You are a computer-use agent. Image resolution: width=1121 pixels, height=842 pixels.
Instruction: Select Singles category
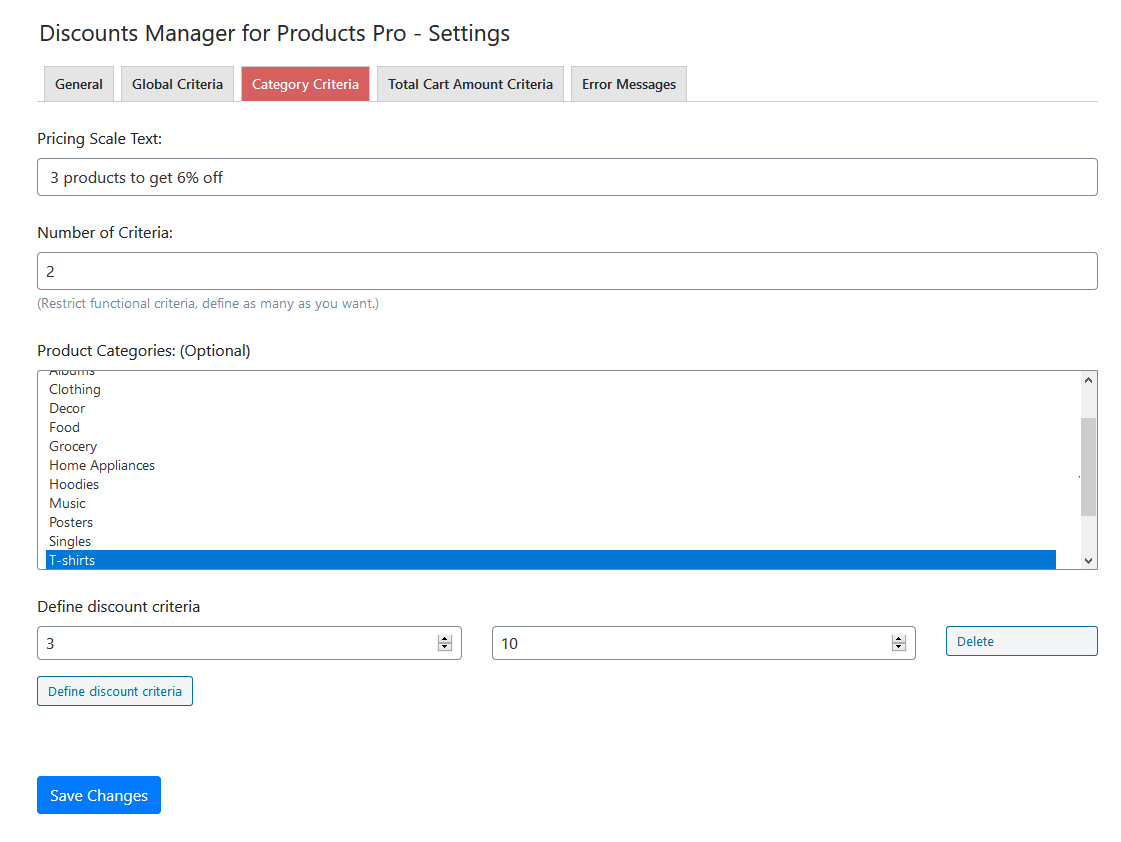tap(550, 541)
